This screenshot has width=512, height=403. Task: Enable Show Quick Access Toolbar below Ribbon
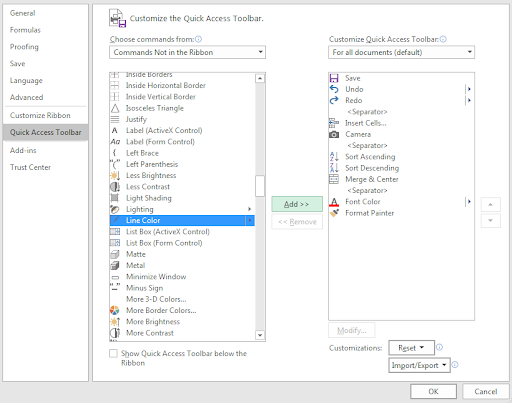[113, 353]
